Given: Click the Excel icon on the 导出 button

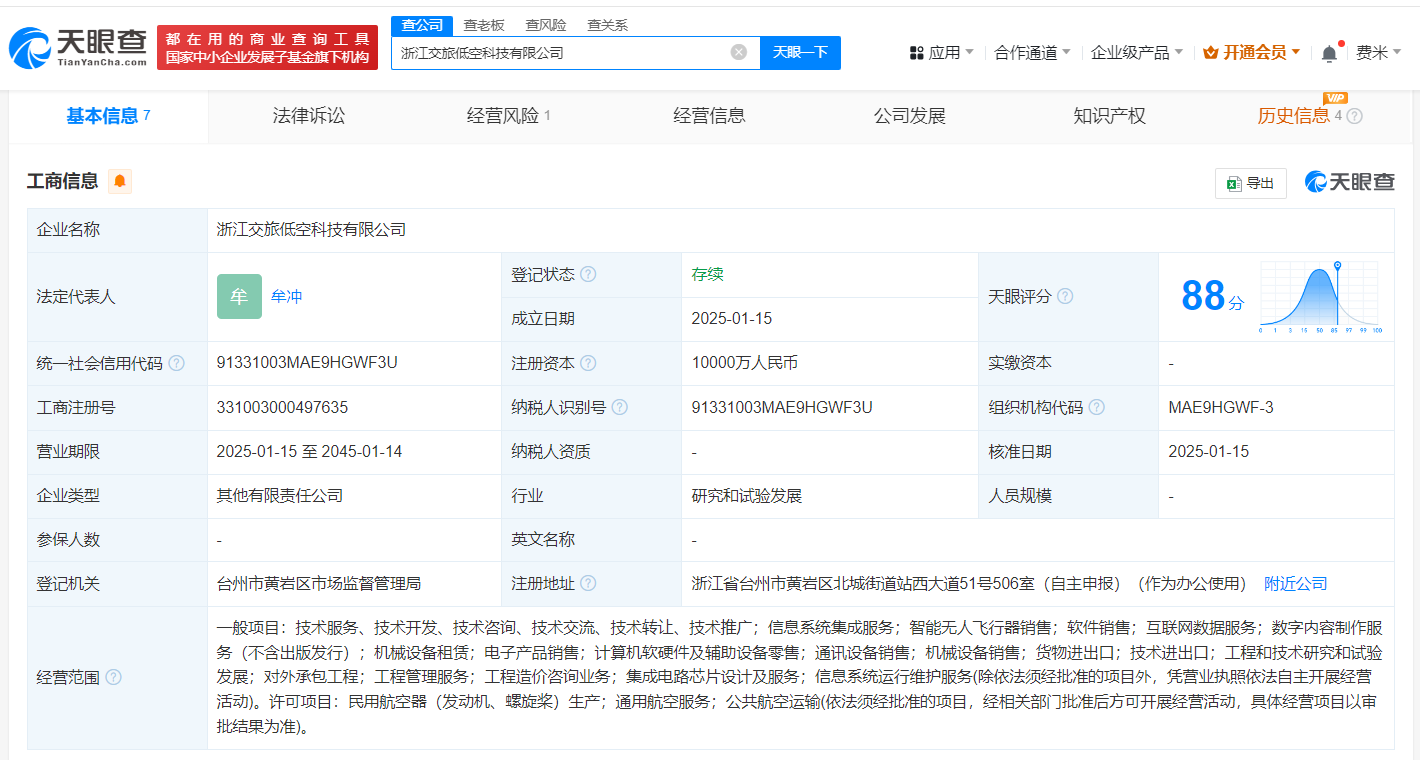Looking at the screenshot, I should click(x=1234, y=183).
